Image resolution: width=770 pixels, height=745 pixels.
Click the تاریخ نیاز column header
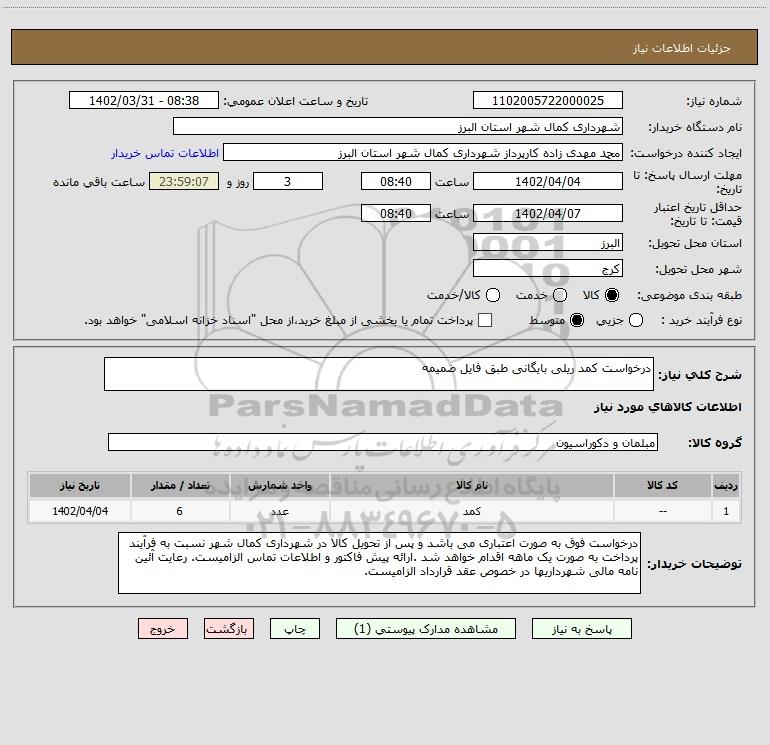(80, 485)
